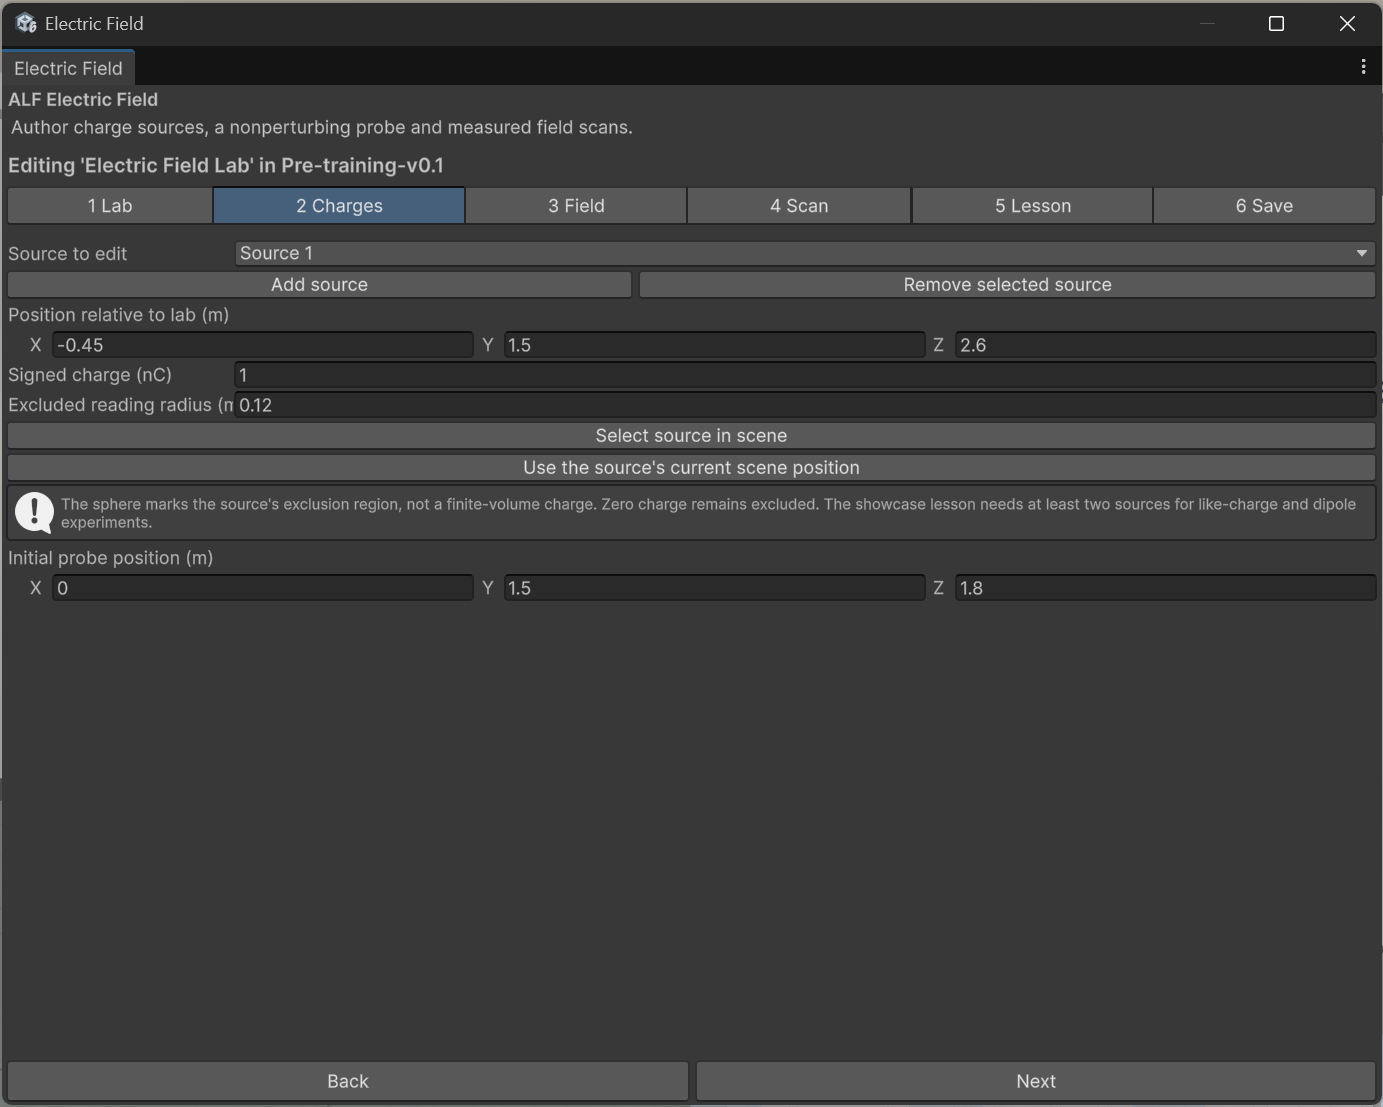Screen dimensions: 1383x1107
Task: Select the Electric Field window tab
Action: (68, 68)
